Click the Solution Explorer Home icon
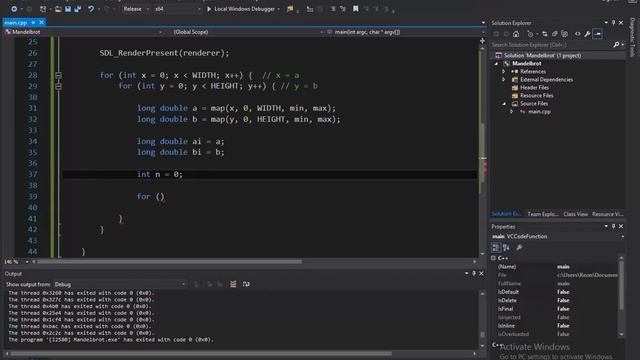 (516, 34)
